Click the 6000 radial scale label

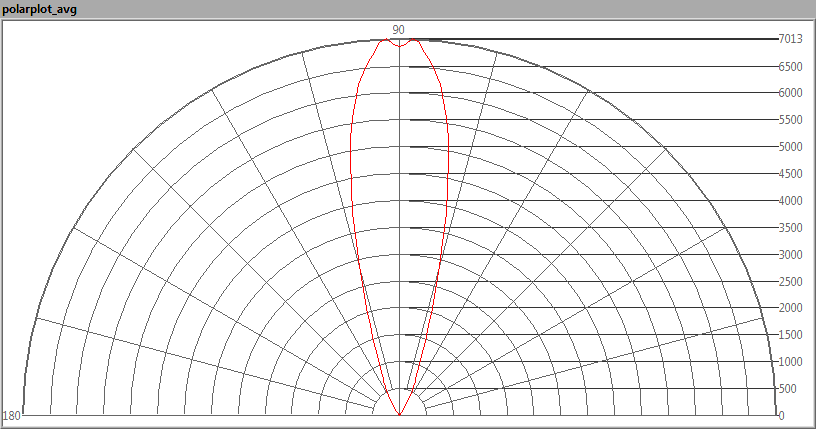[x=790, y=93]
